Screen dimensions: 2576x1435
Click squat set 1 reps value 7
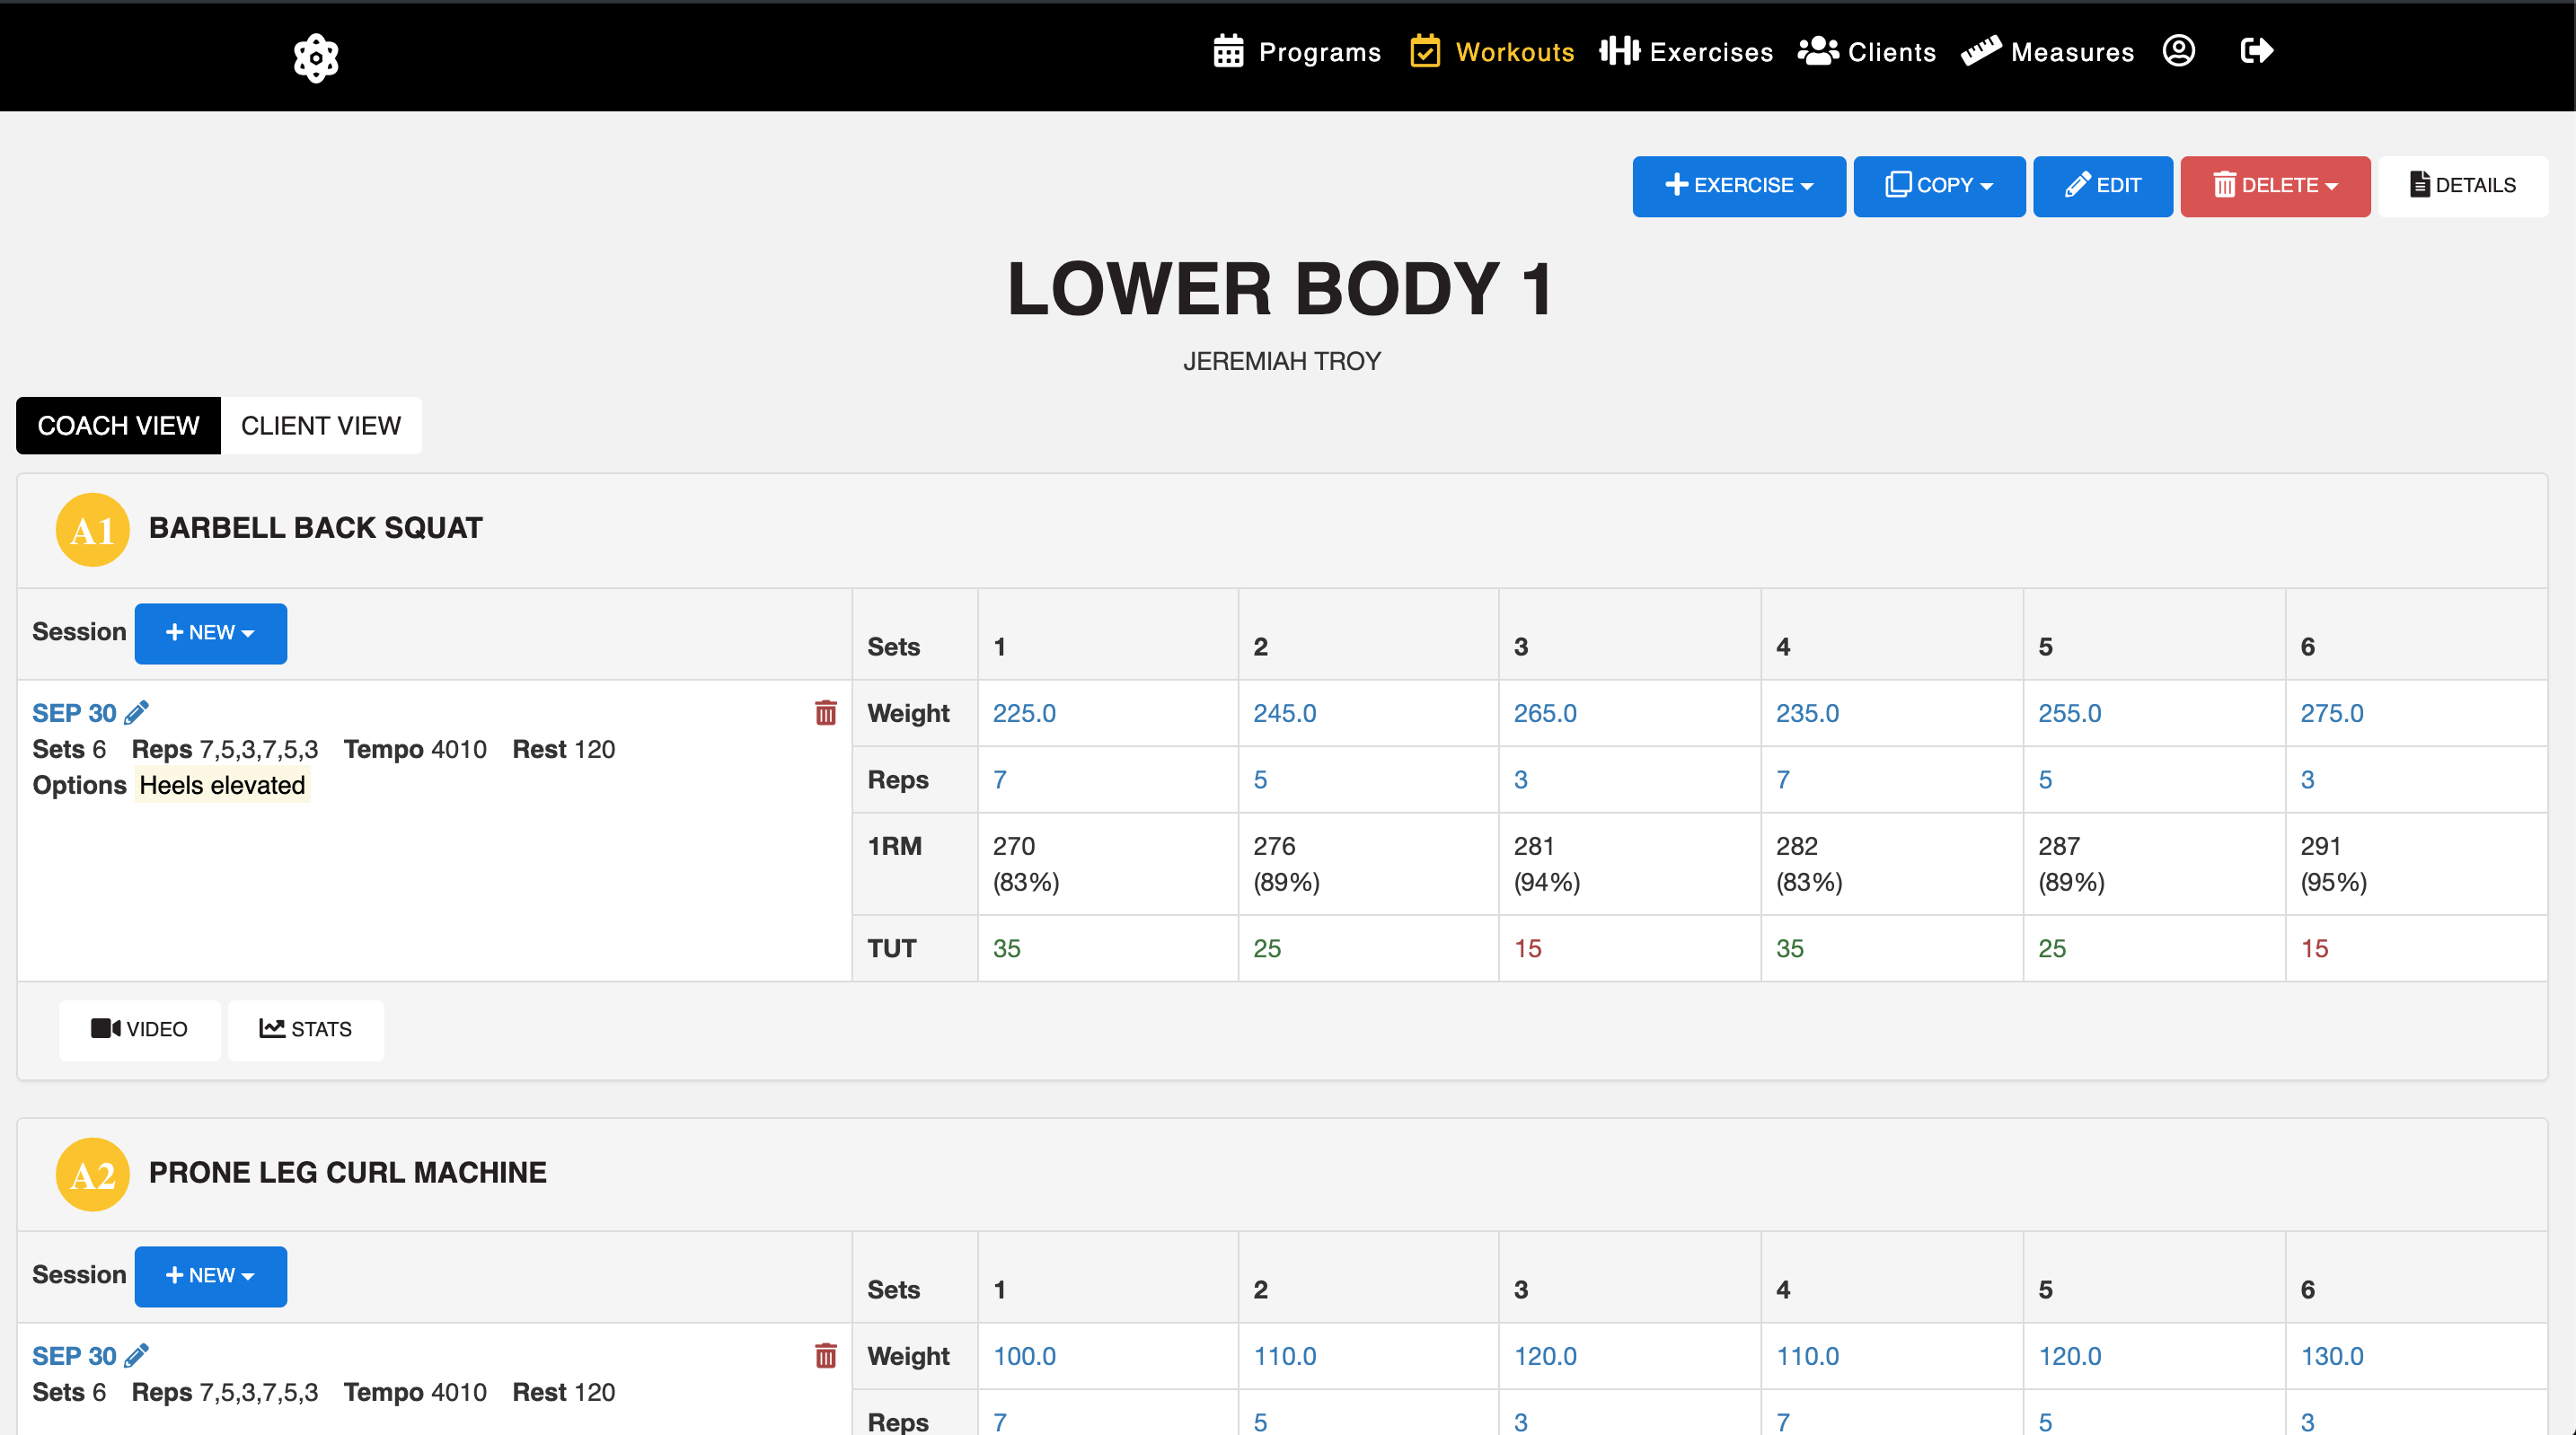pyautogui.click(x=1000, y=779)
